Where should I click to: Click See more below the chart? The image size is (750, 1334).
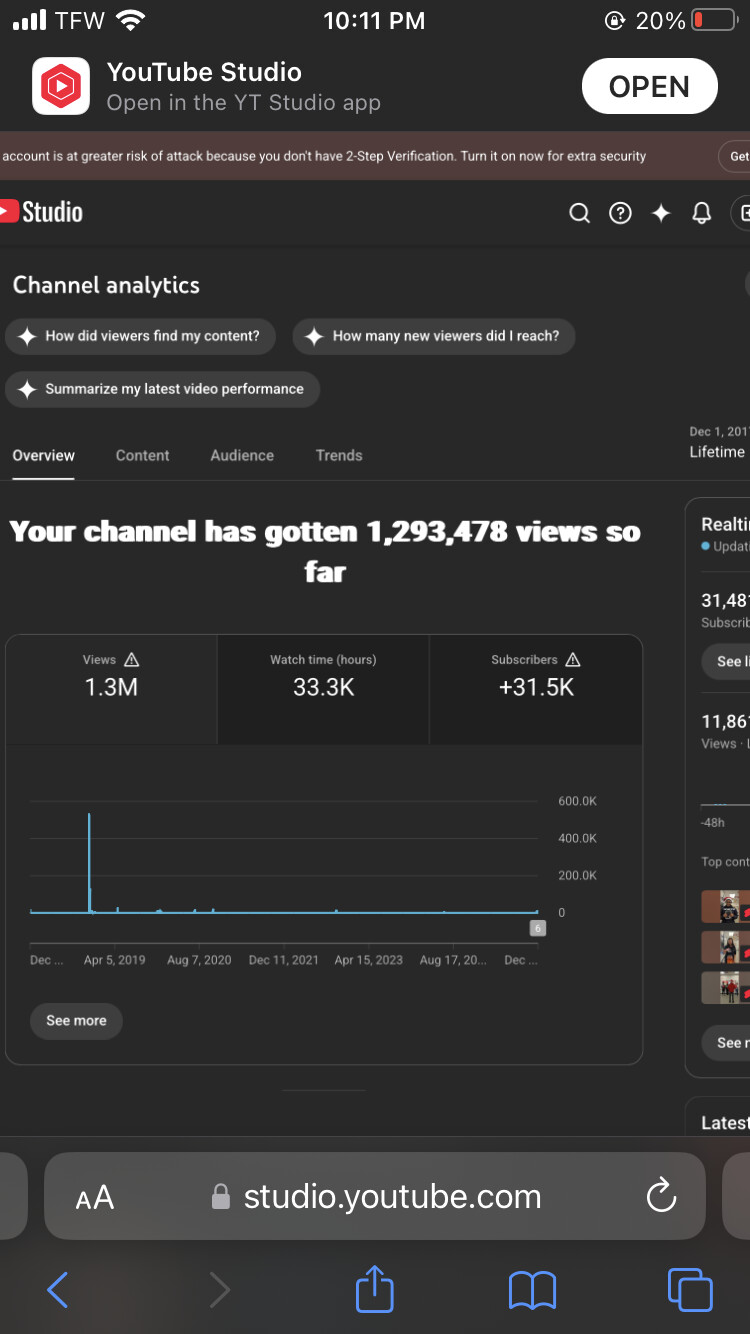click(76, 1021)
